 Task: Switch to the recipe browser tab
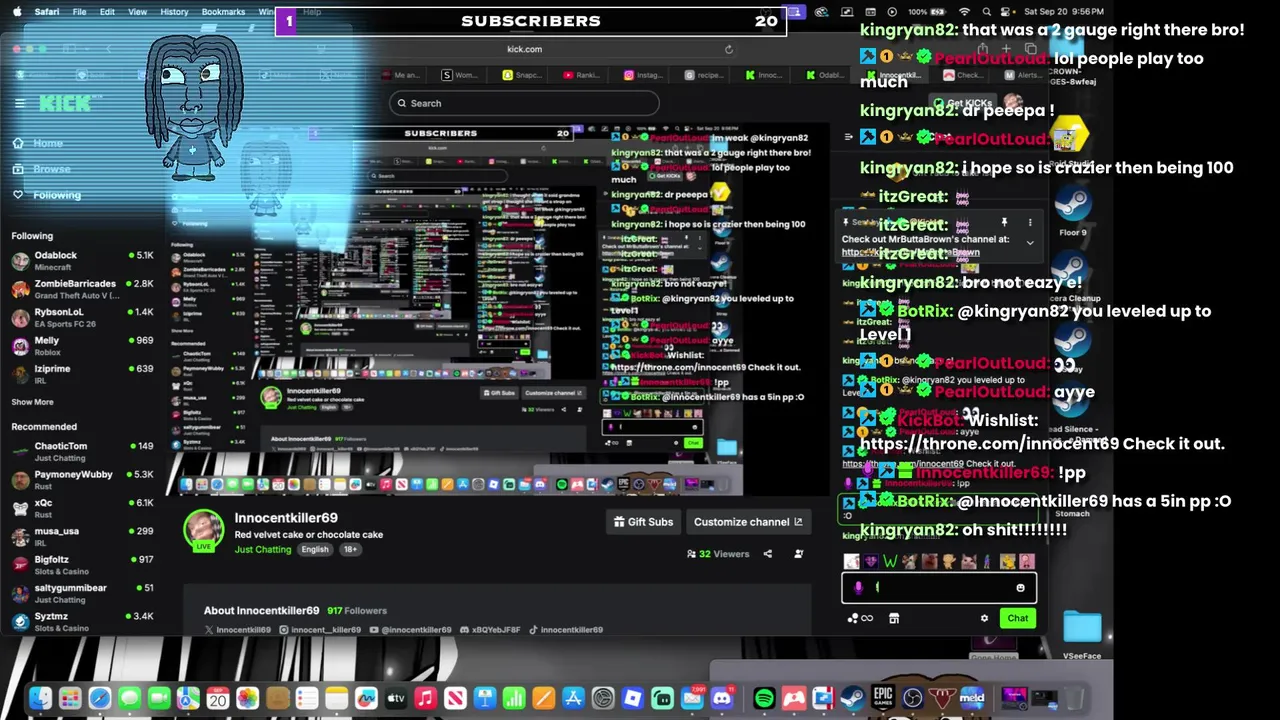click(x=703, y=75)
